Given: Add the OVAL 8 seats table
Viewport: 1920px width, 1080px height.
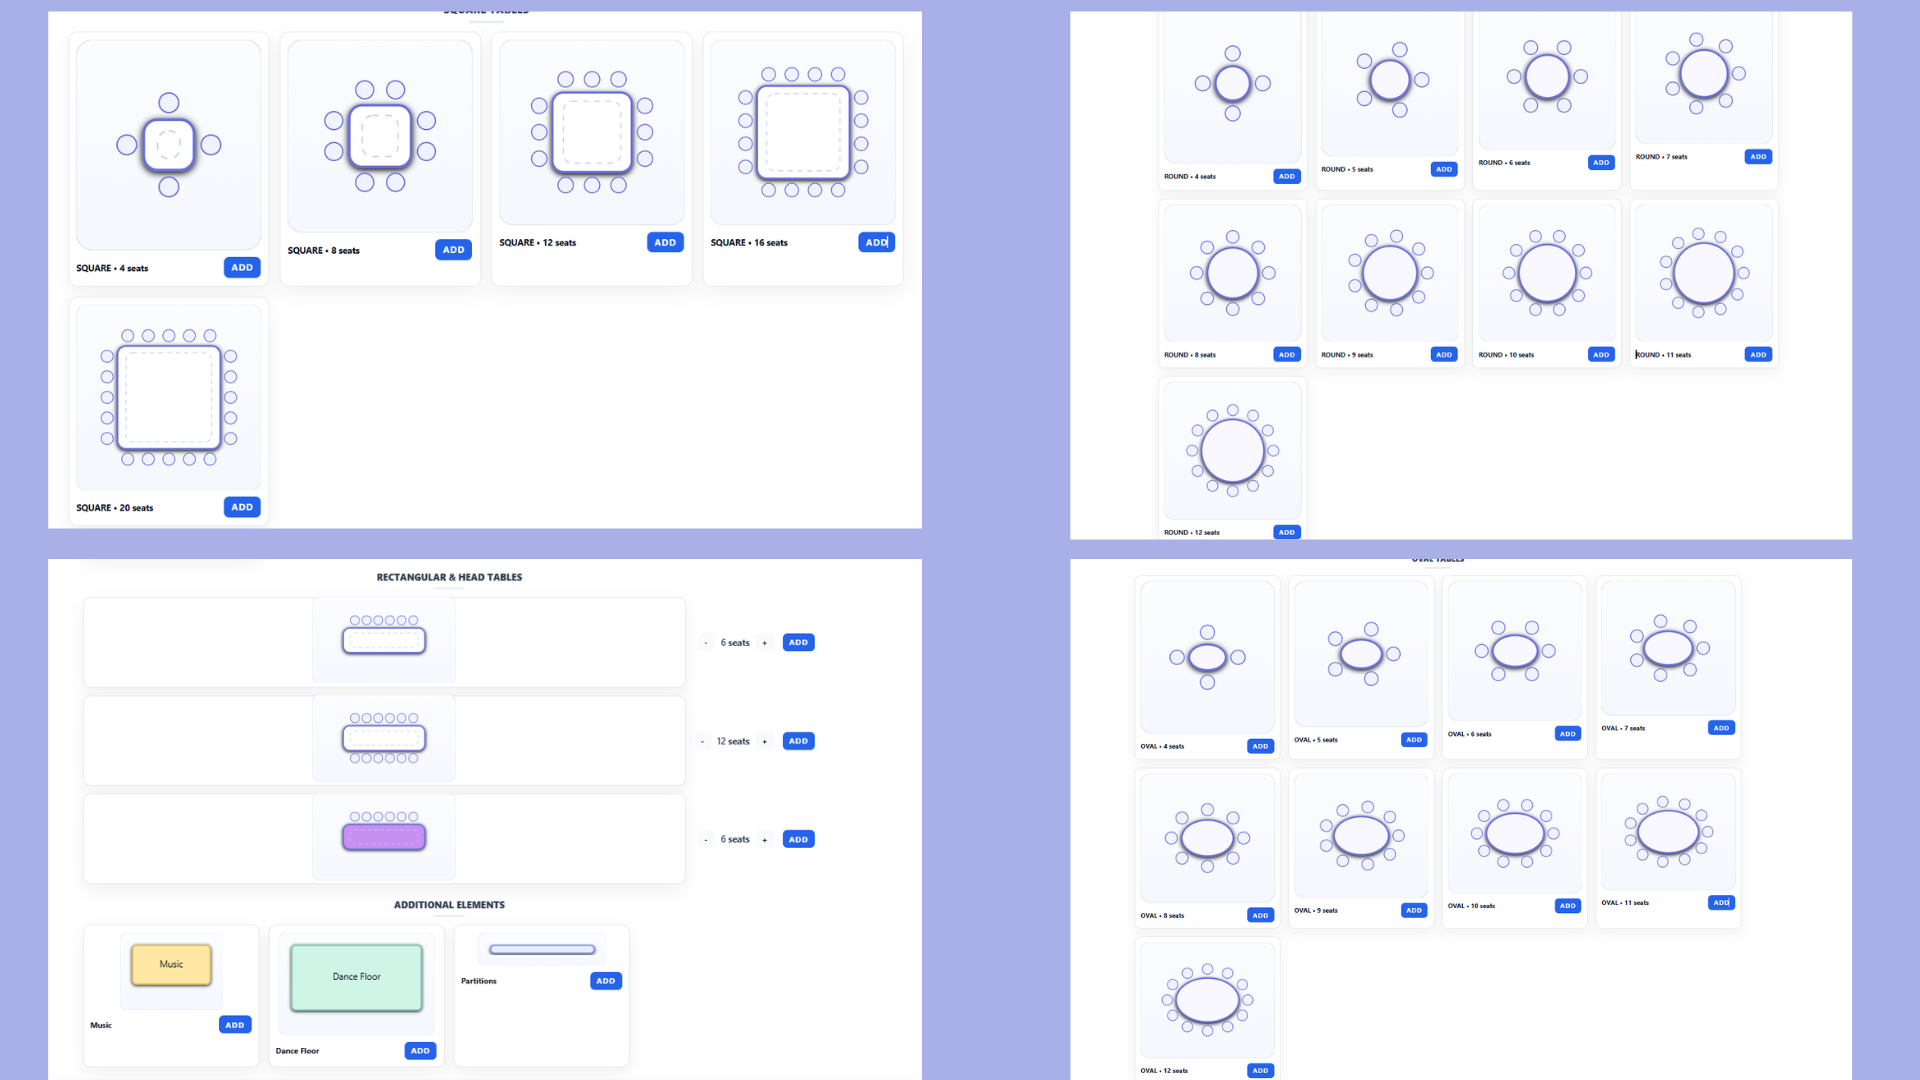Looking at the screenshot, I should pos(1261,915).
